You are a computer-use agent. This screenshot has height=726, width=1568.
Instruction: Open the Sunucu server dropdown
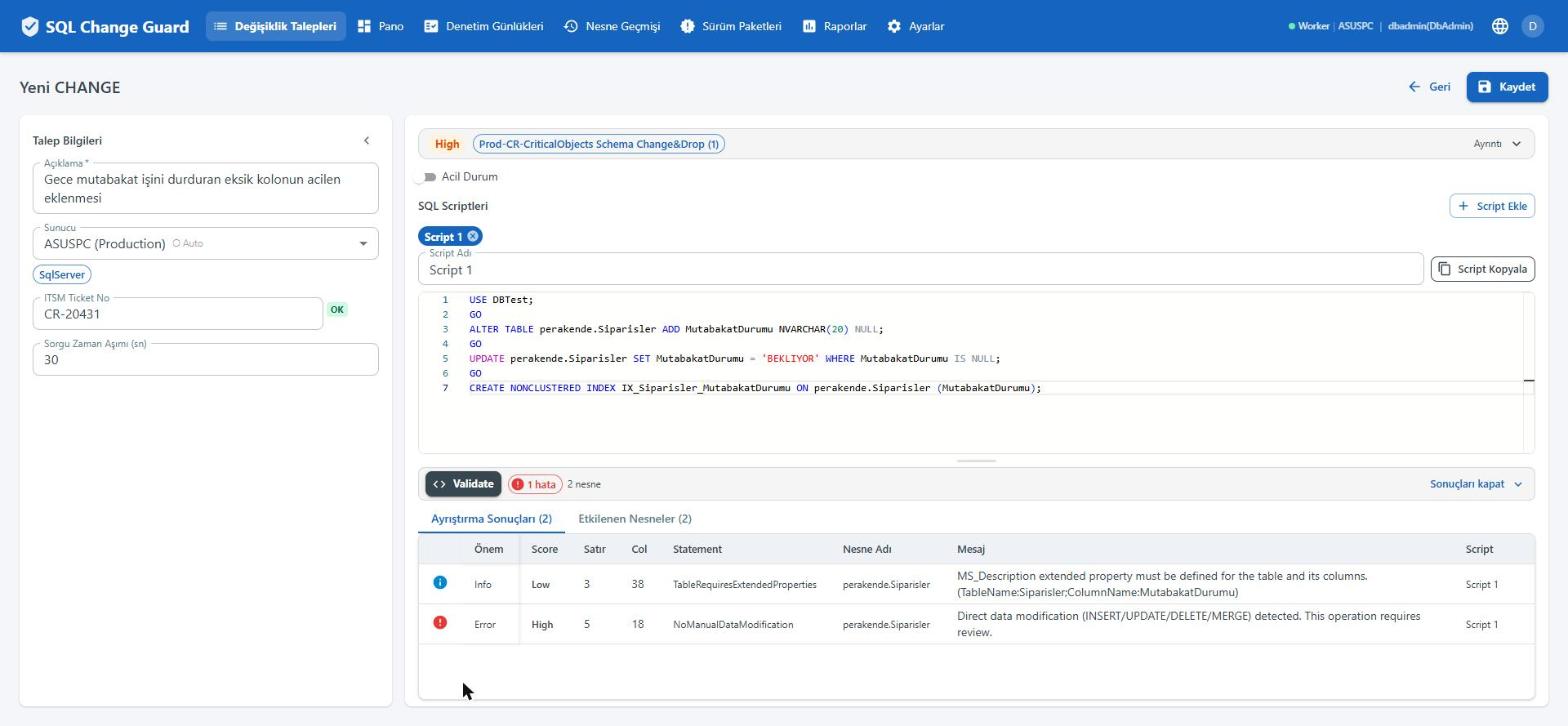pyautogui.click(x=206, y=243)
